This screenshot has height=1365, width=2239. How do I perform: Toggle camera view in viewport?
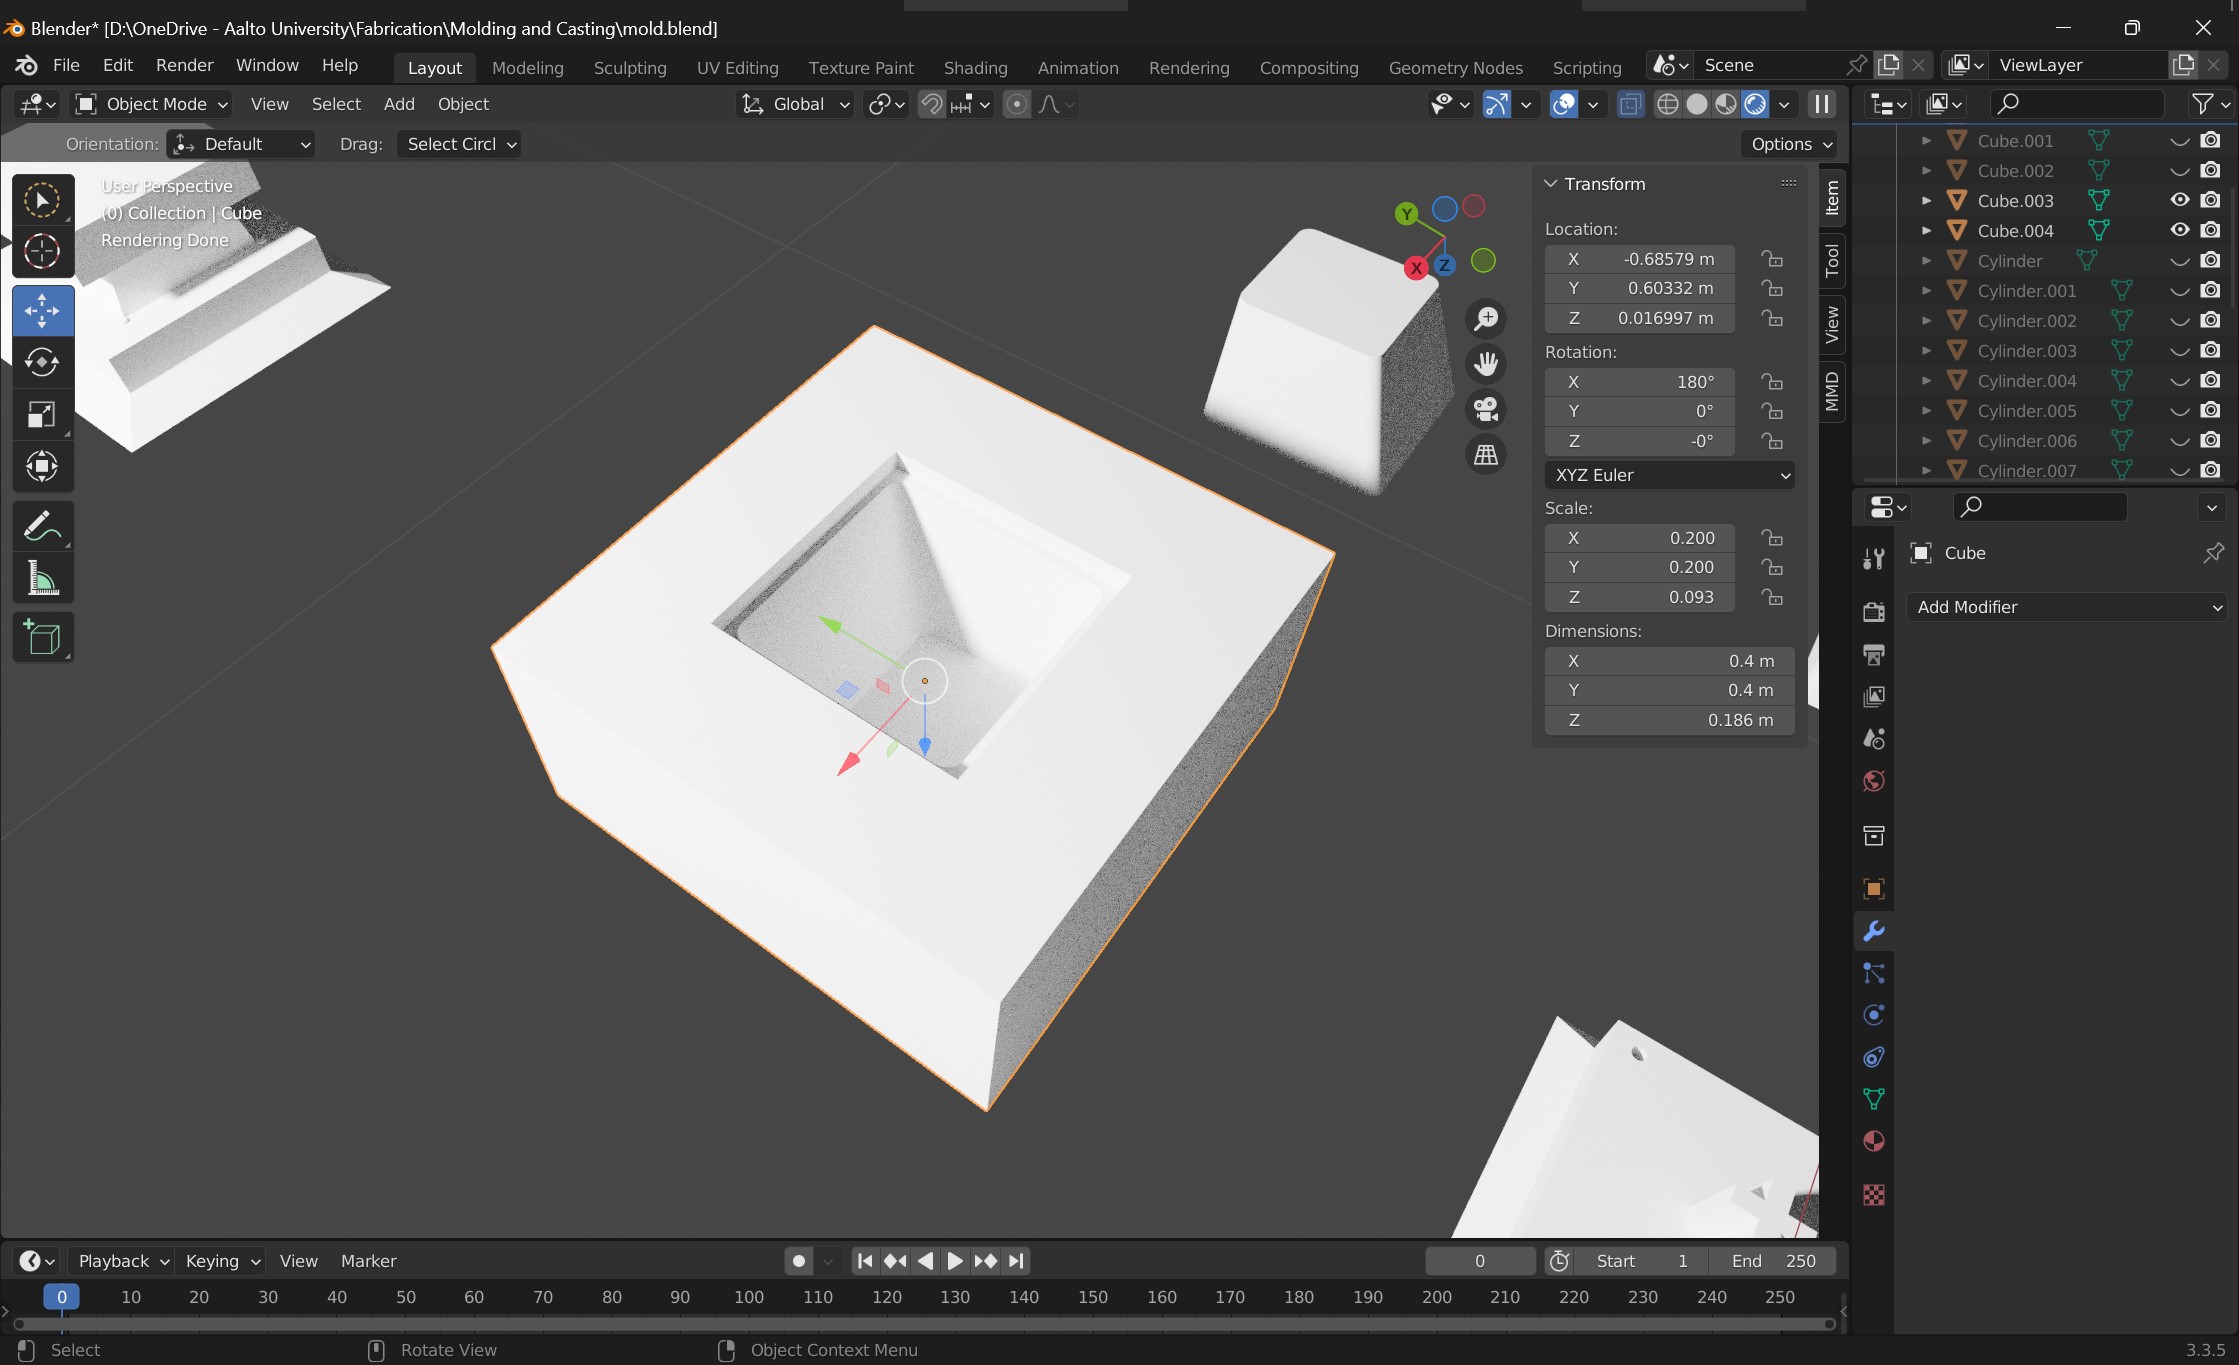coord(1486,409)
